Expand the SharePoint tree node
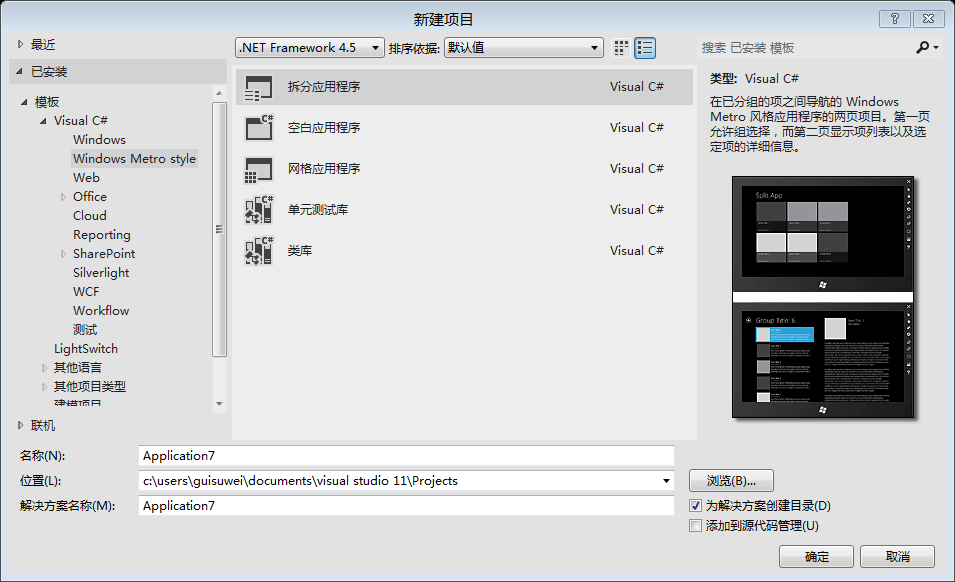The height and width of the screenshot is (582, 955). (63, 254)
